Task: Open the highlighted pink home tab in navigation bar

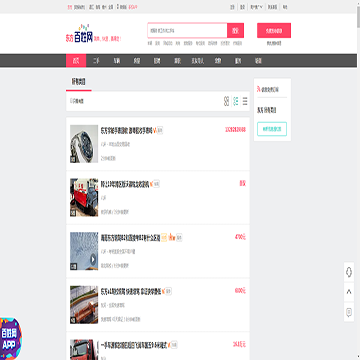Action: coord(76,61)
